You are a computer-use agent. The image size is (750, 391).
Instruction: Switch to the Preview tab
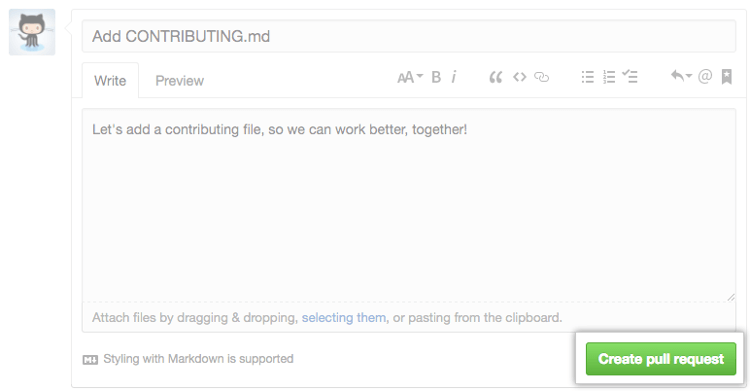click(x=179, y=80)
